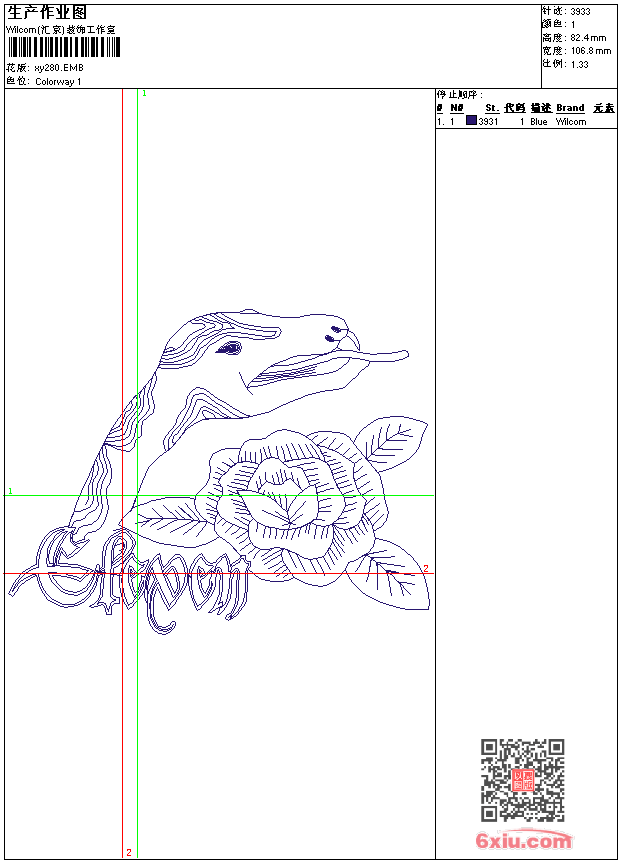Click the Wilcom brand entry in table
Screen dimensions: 620x860
[x=571, y=121]
